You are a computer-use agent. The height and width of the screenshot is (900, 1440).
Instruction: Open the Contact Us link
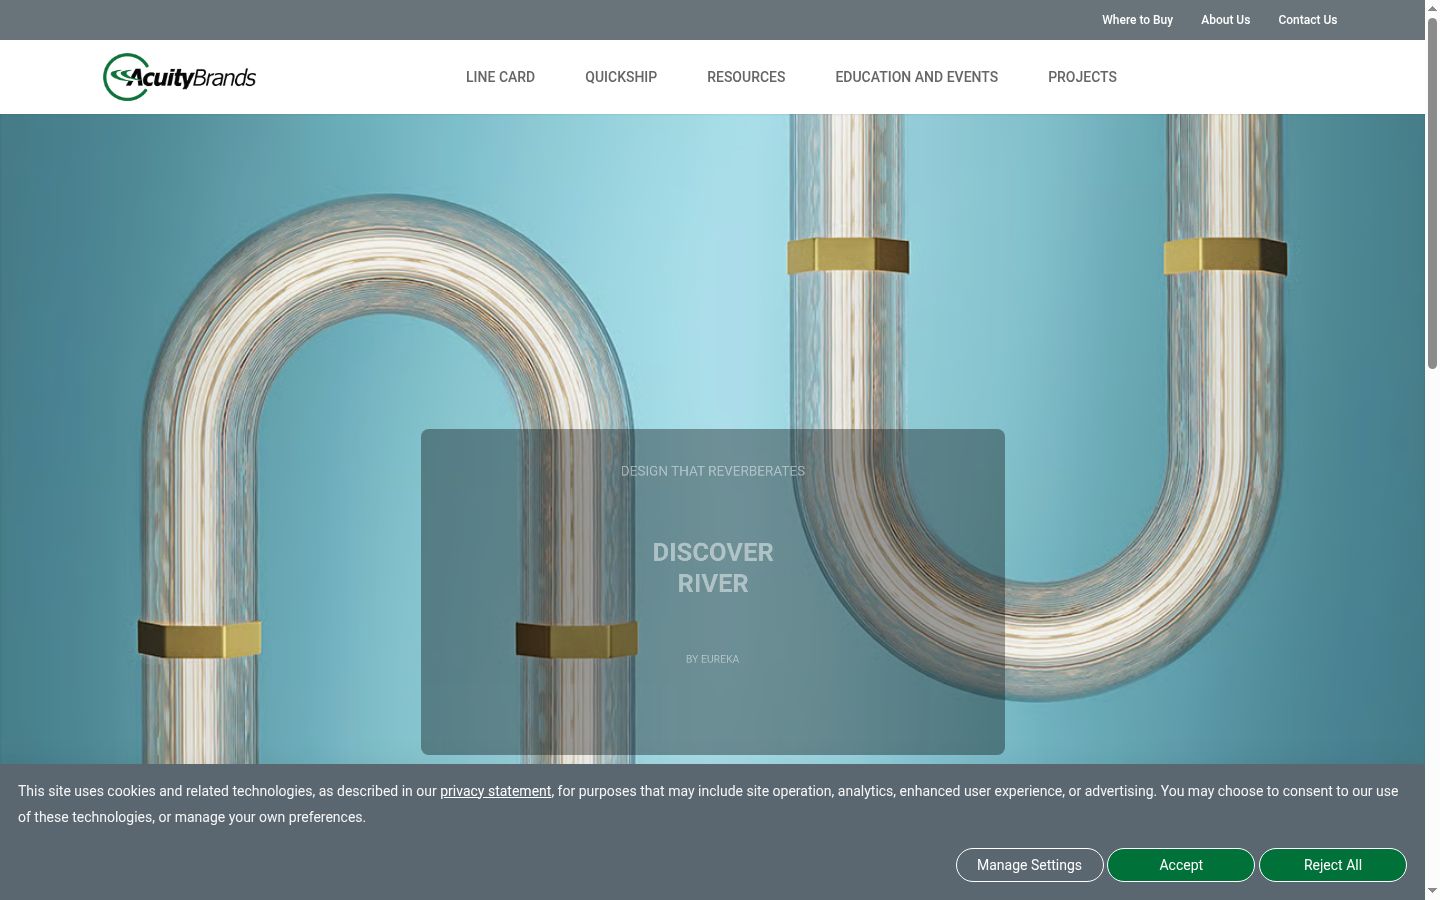1307,20
